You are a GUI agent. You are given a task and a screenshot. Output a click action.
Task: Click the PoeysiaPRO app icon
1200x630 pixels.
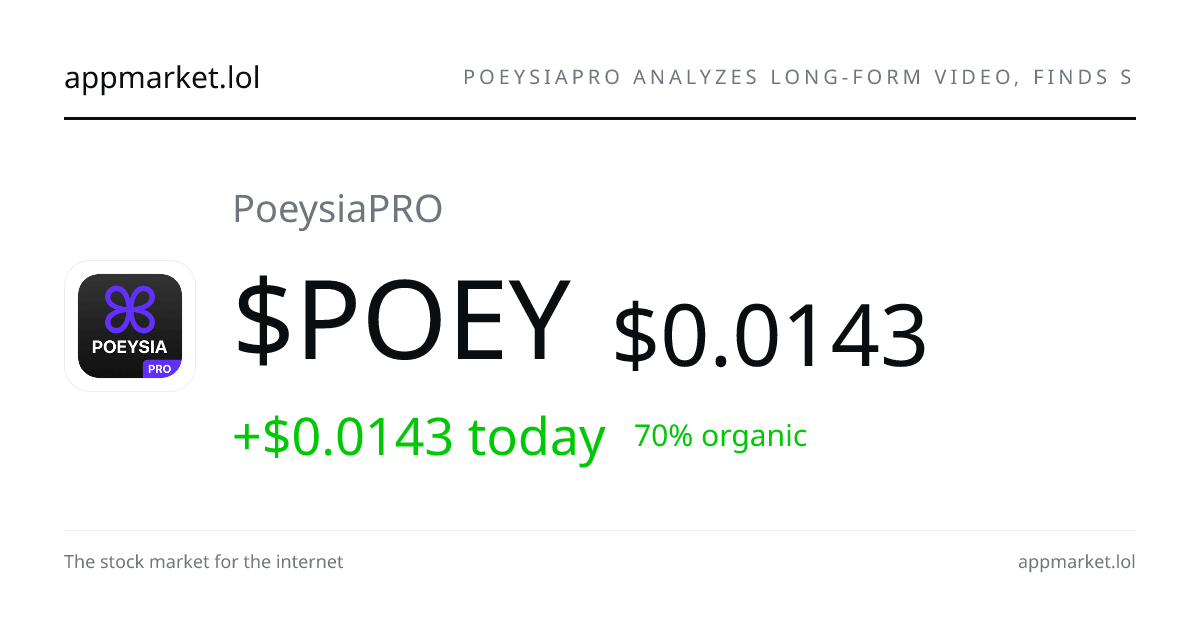tap(130, 326)
